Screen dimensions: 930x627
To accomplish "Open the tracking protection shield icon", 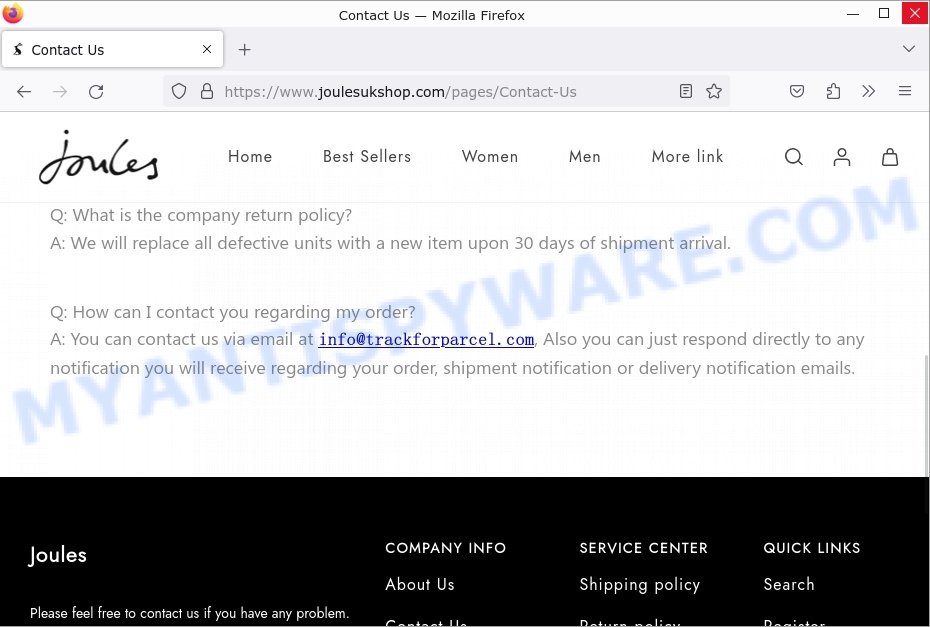I will tap(179, 91).
